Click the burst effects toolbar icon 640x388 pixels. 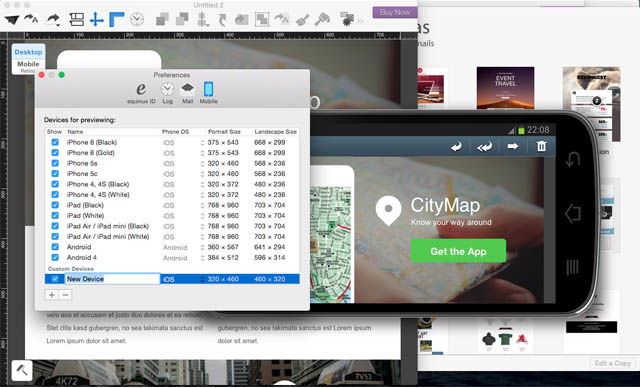coord(347,19)
